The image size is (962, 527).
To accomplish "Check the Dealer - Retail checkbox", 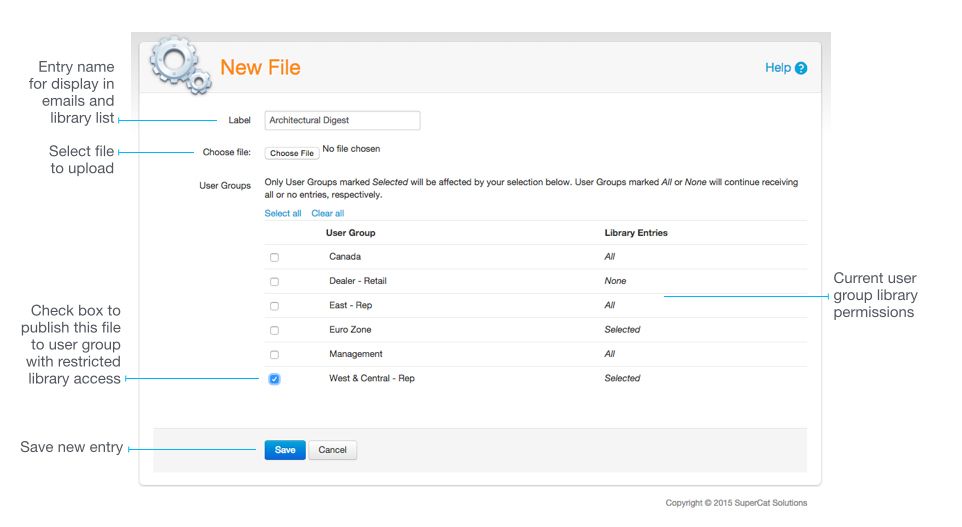I will coord(274,282).
